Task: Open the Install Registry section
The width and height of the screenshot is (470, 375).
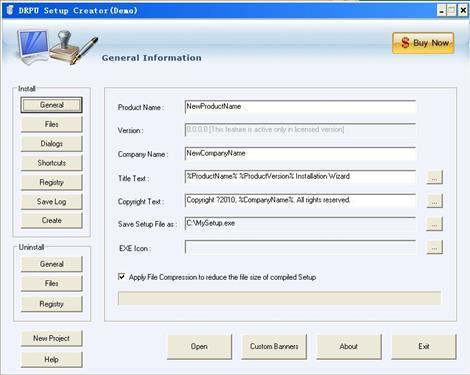Action: (51, 182)
